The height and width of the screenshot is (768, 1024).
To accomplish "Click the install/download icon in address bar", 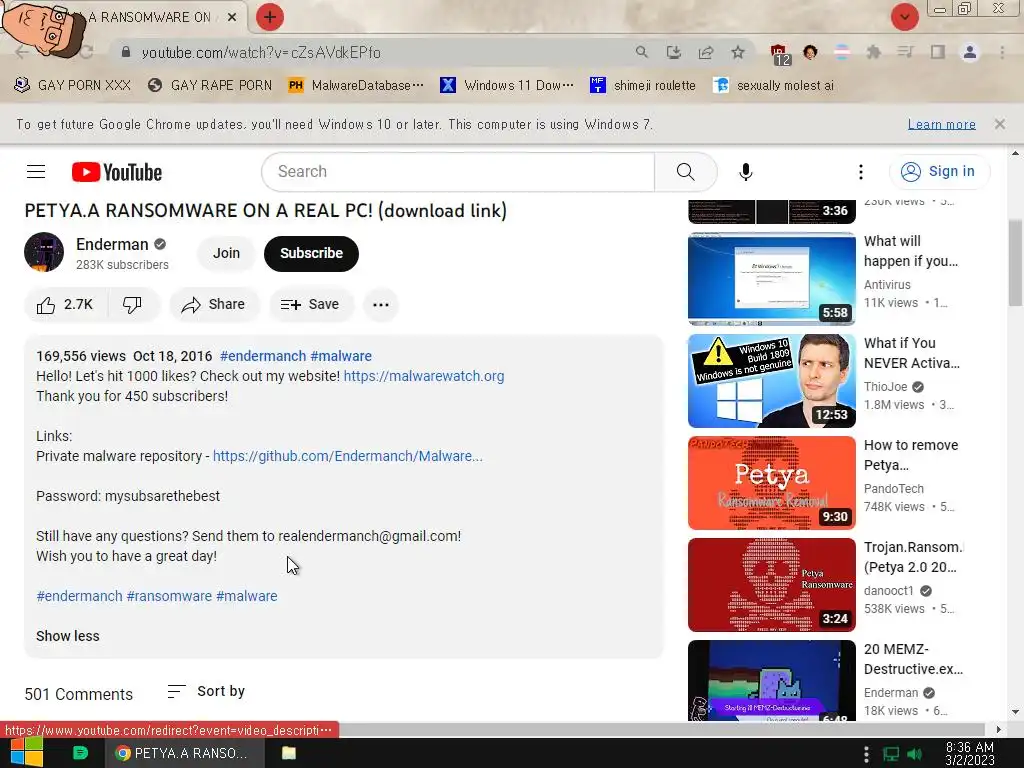I will point(674,52).
